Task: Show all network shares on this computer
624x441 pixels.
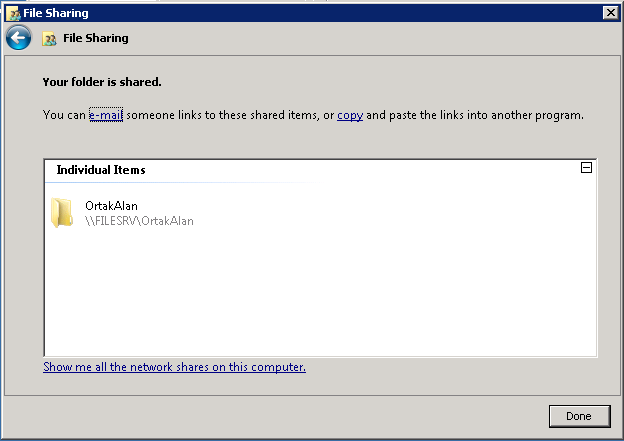Action: (x=175, y=367)
